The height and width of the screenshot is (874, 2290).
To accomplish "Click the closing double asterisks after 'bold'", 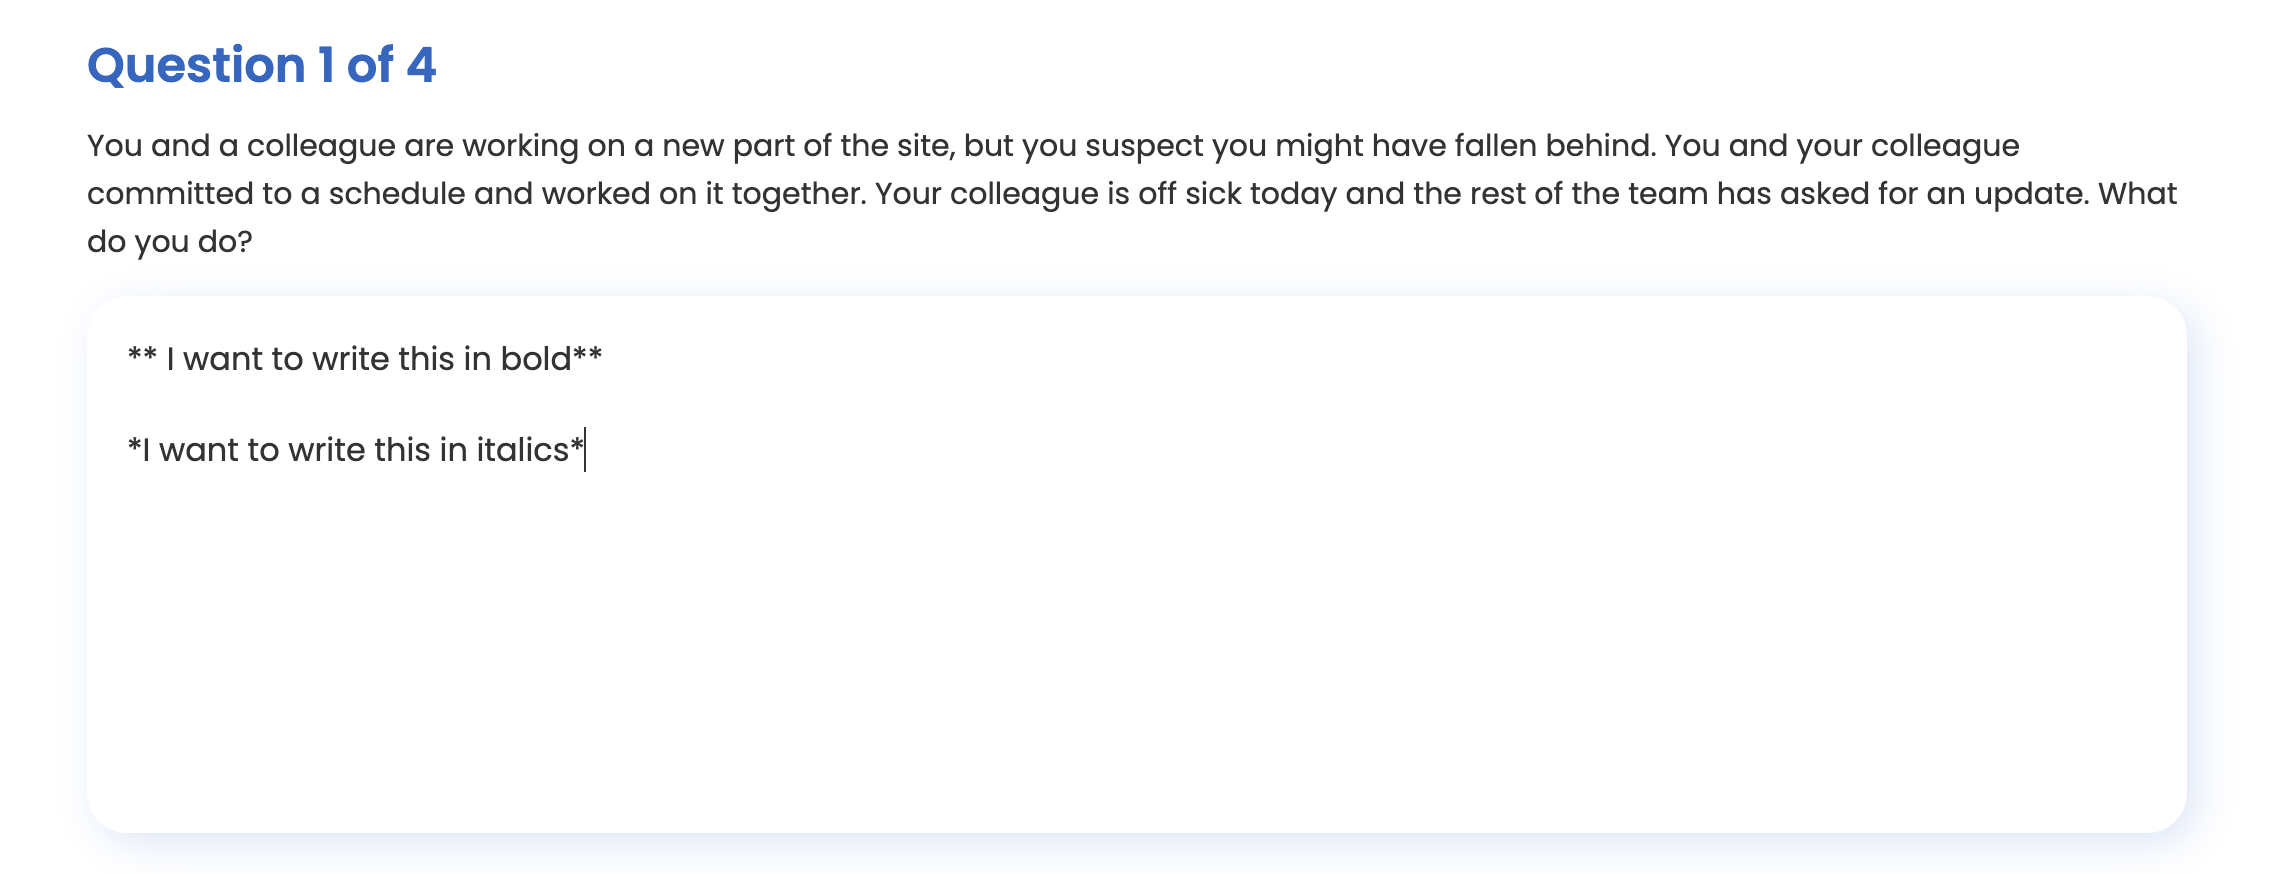I will tap(588, 357).
